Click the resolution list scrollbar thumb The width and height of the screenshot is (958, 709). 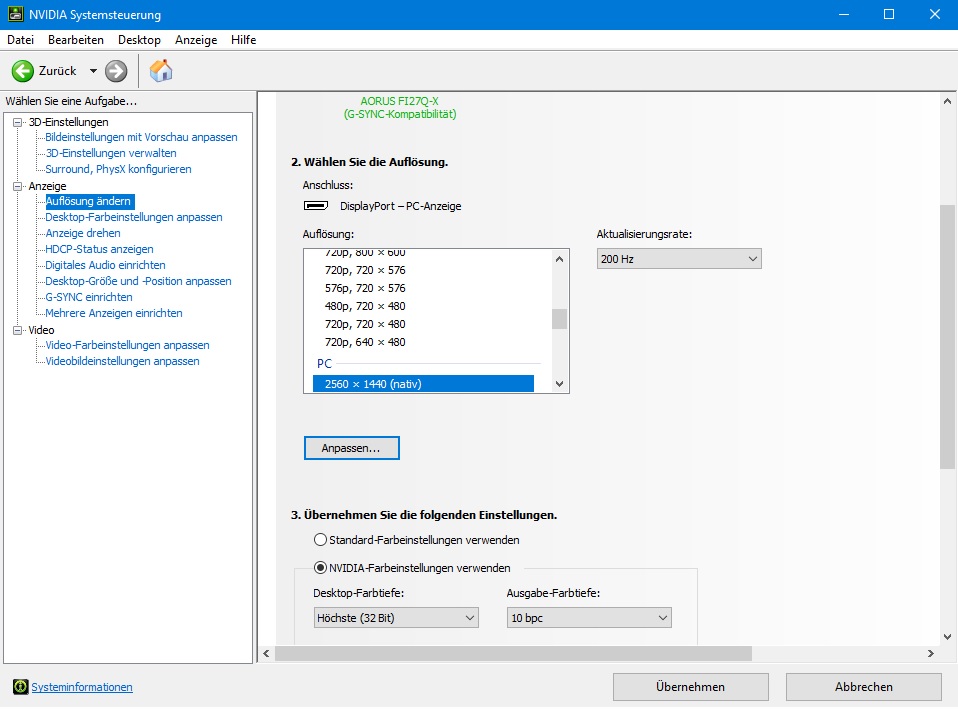560,319
